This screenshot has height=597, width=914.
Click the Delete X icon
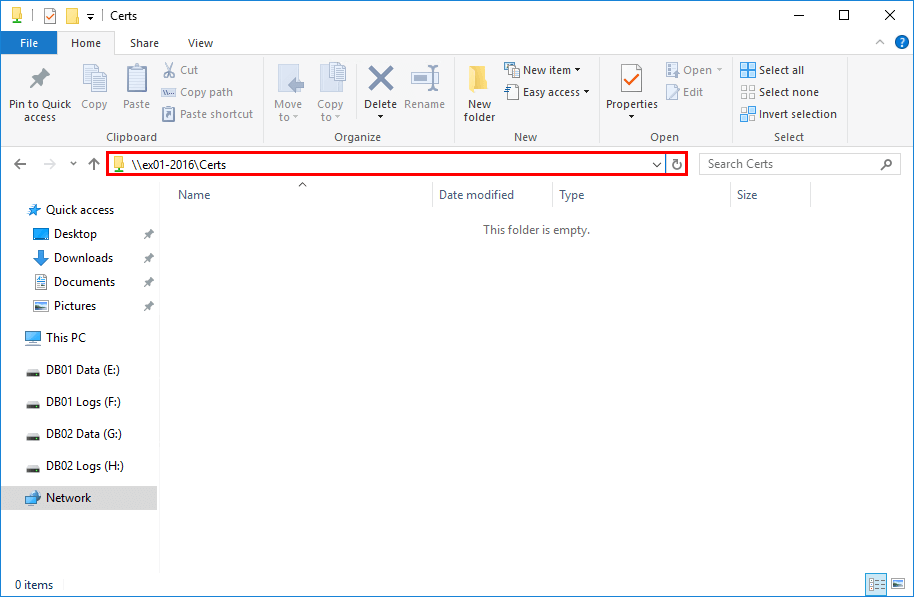(381, 78)
